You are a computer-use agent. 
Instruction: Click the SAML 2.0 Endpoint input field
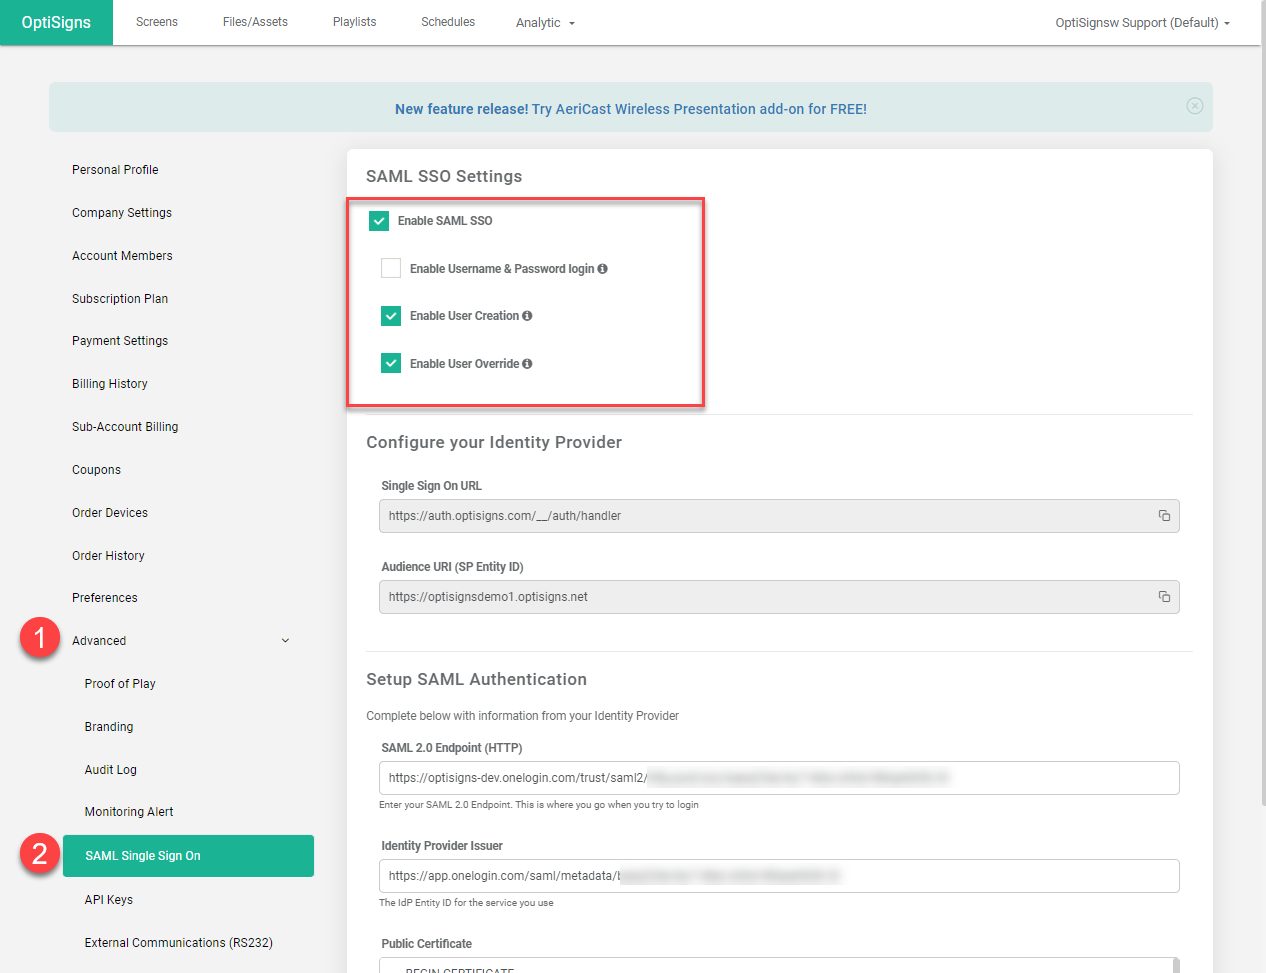coord(778,778)
